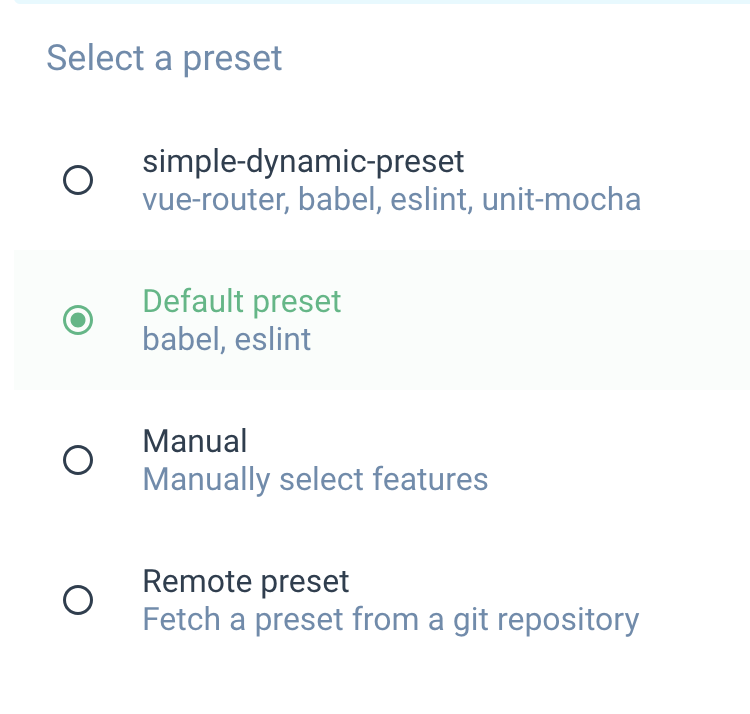This screenshot has height=714, width=750.
Task: Choose the Manual radio button
Action: click(x=78, y=460)
